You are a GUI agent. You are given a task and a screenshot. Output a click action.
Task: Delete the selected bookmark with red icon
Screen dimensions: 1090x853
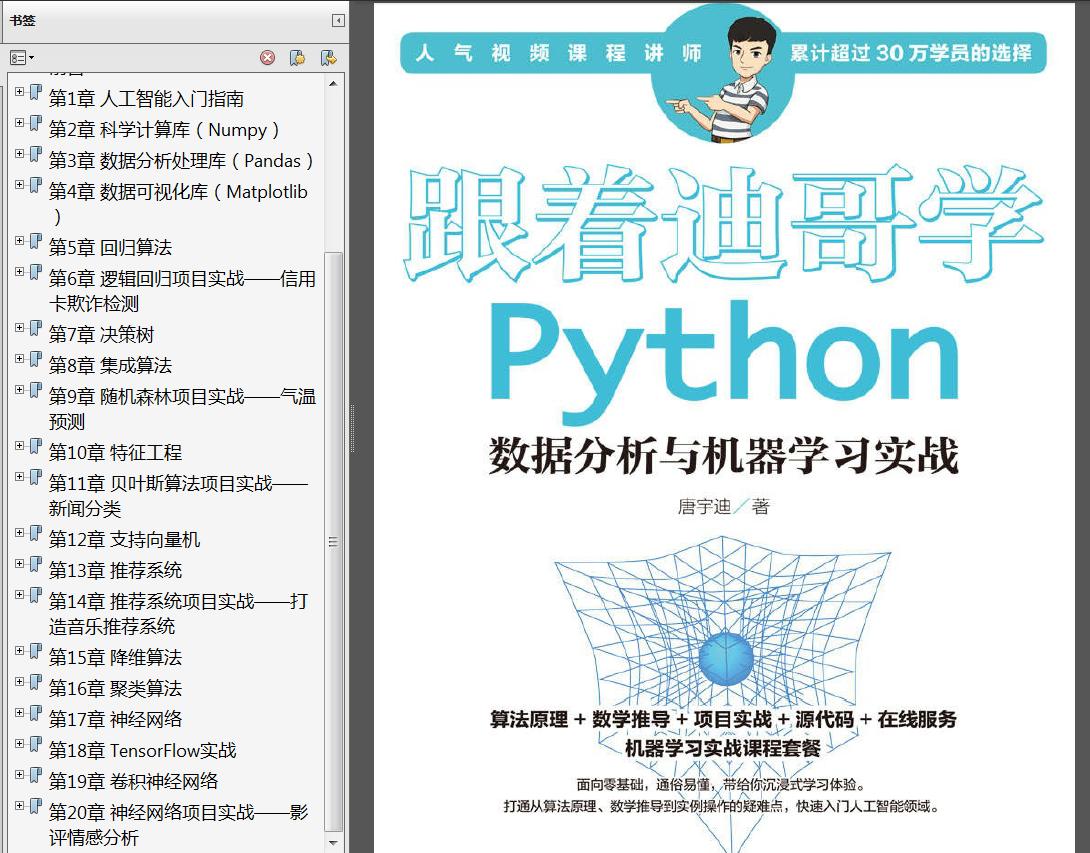pos(268,58)
